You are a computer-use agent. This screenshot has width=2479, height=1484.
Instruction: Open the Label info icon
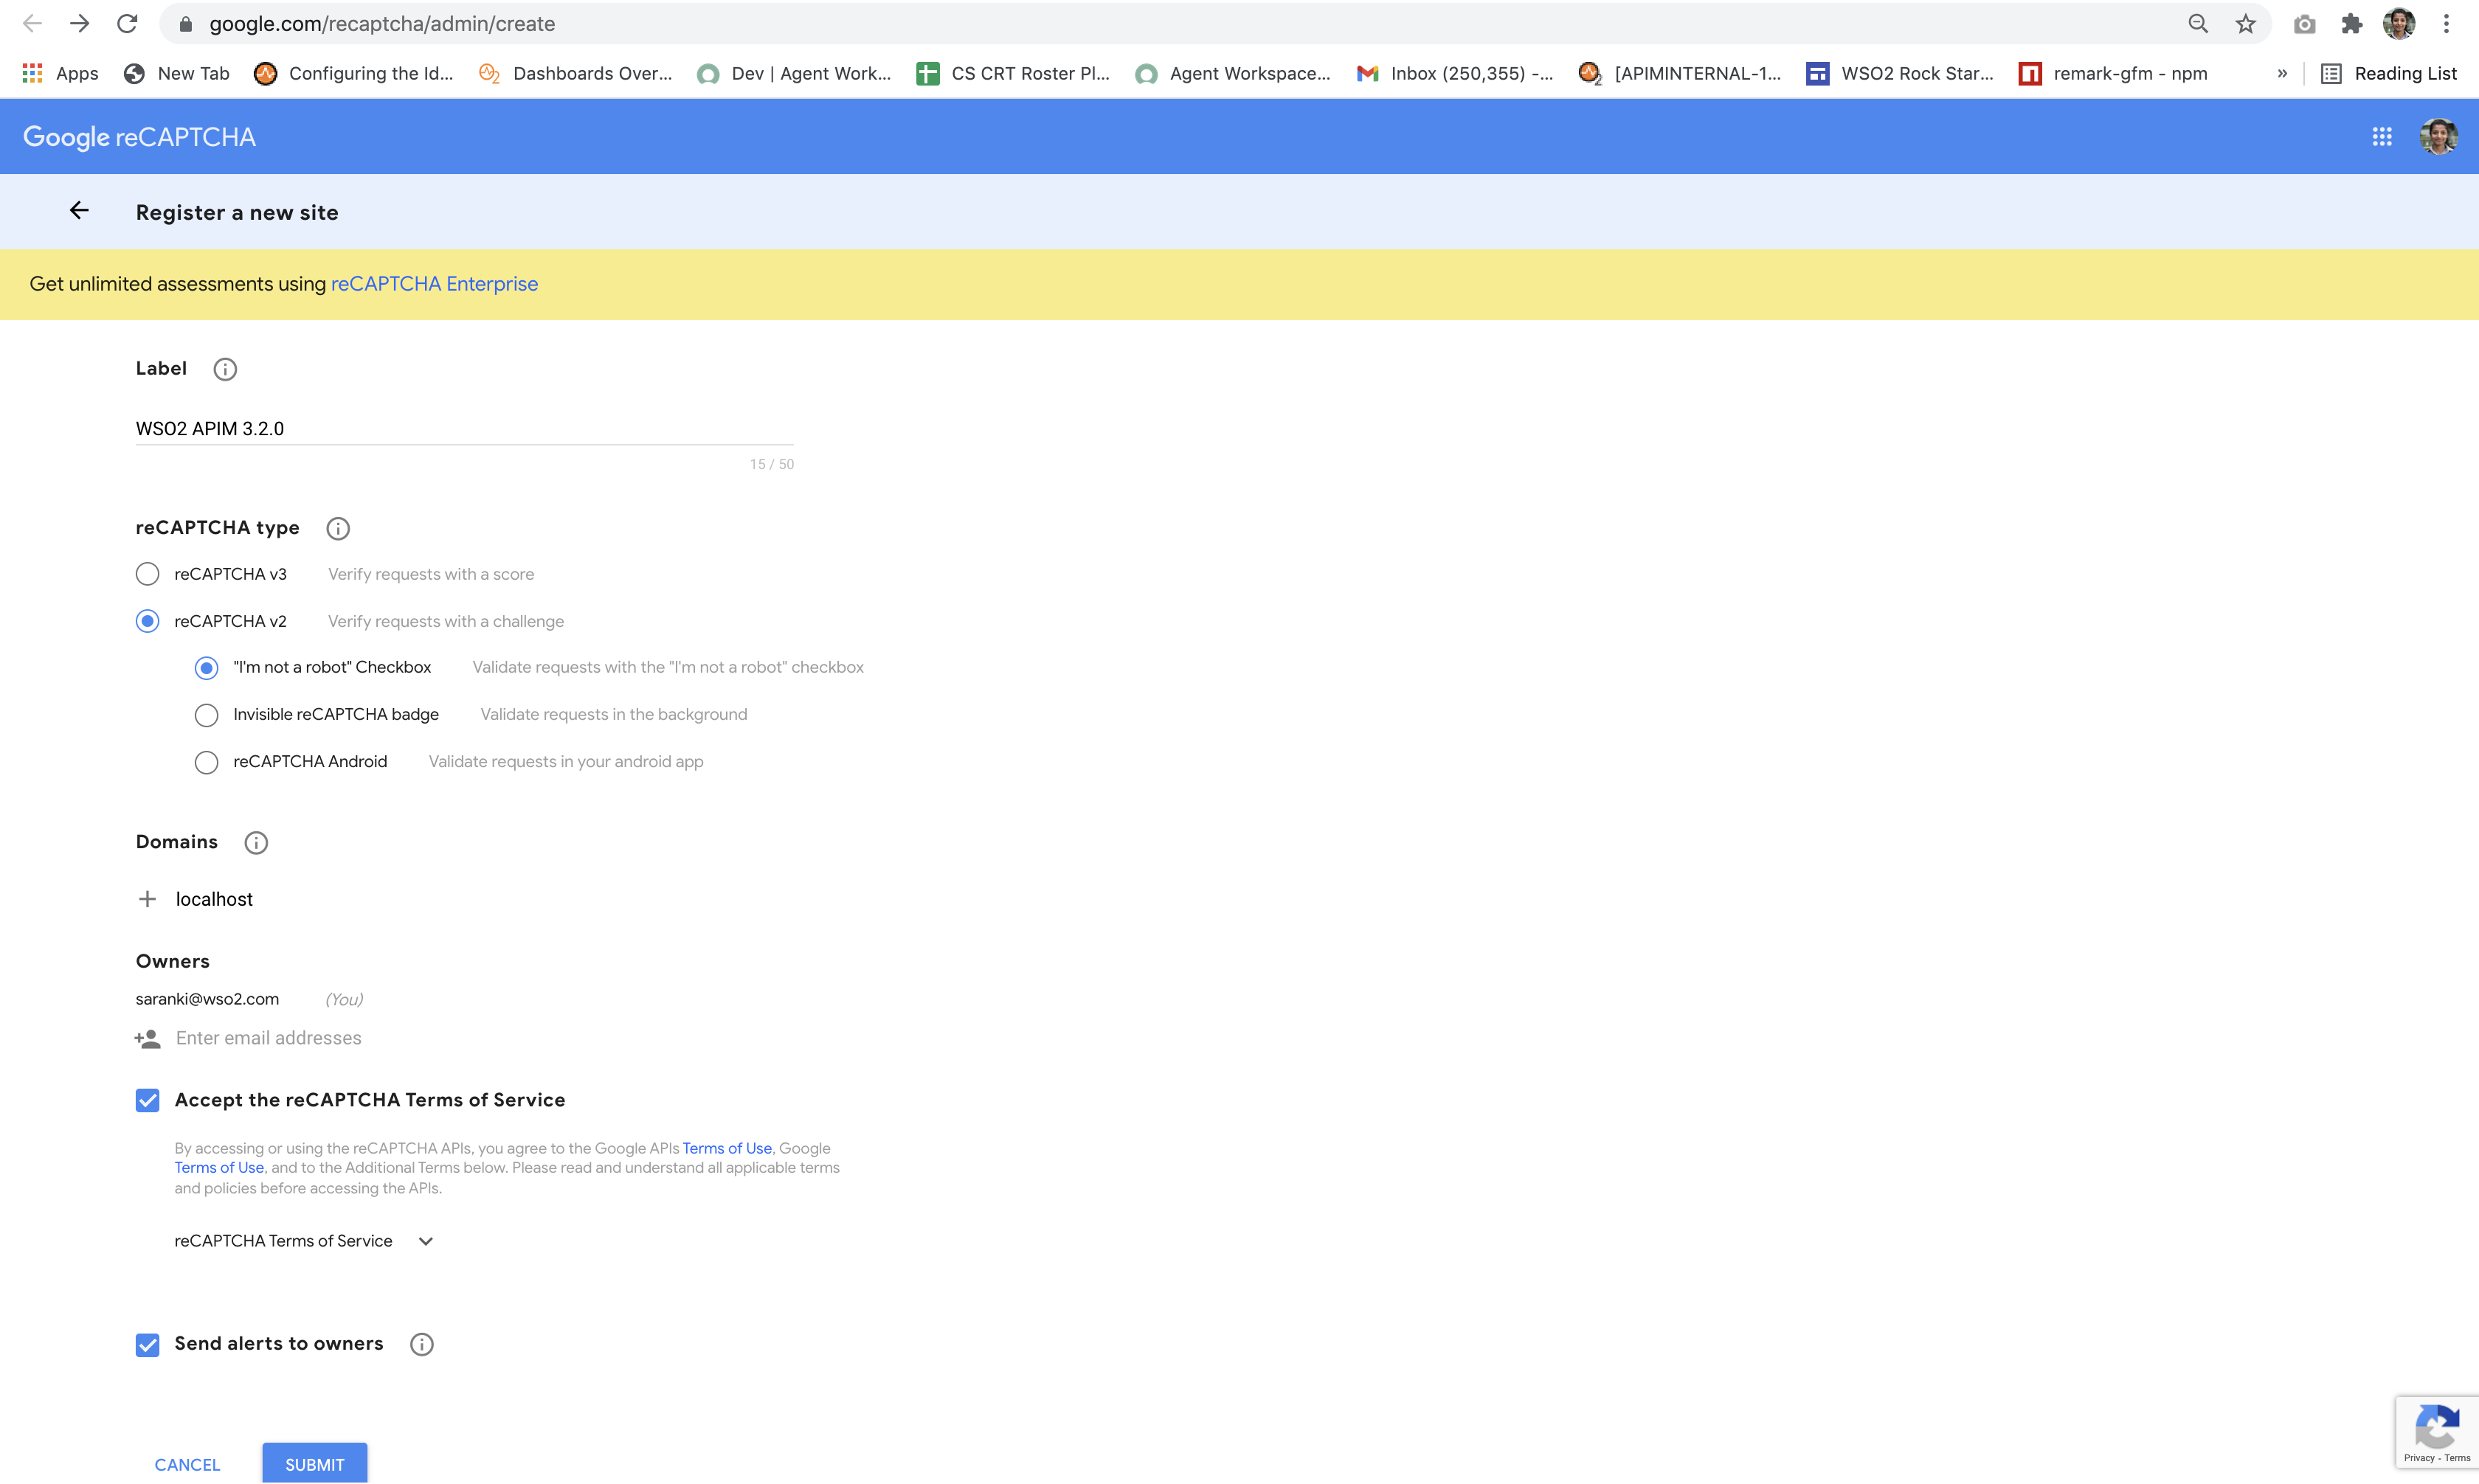225,369
